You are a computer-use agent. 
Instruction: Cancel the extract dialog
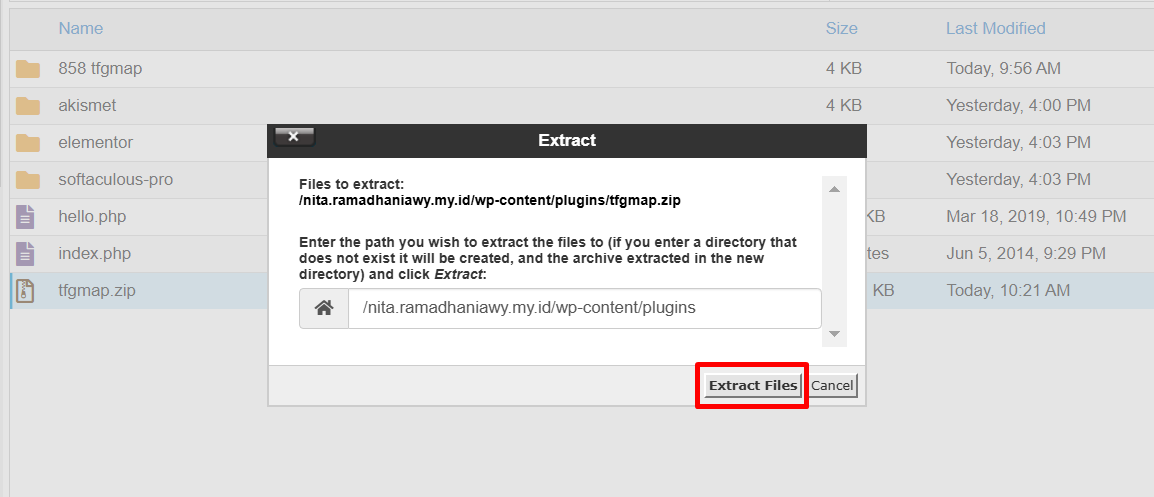click(832, 385)
